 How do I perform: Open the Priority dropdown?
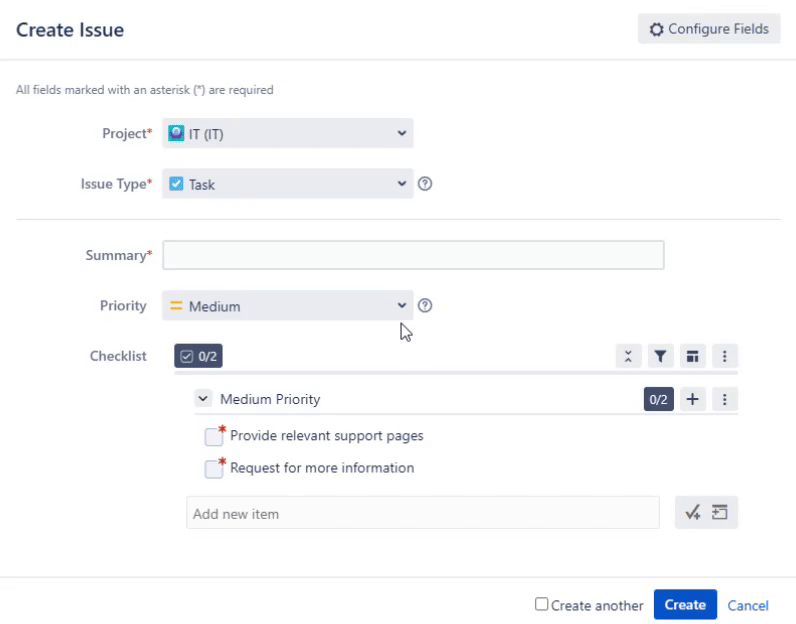288,306
